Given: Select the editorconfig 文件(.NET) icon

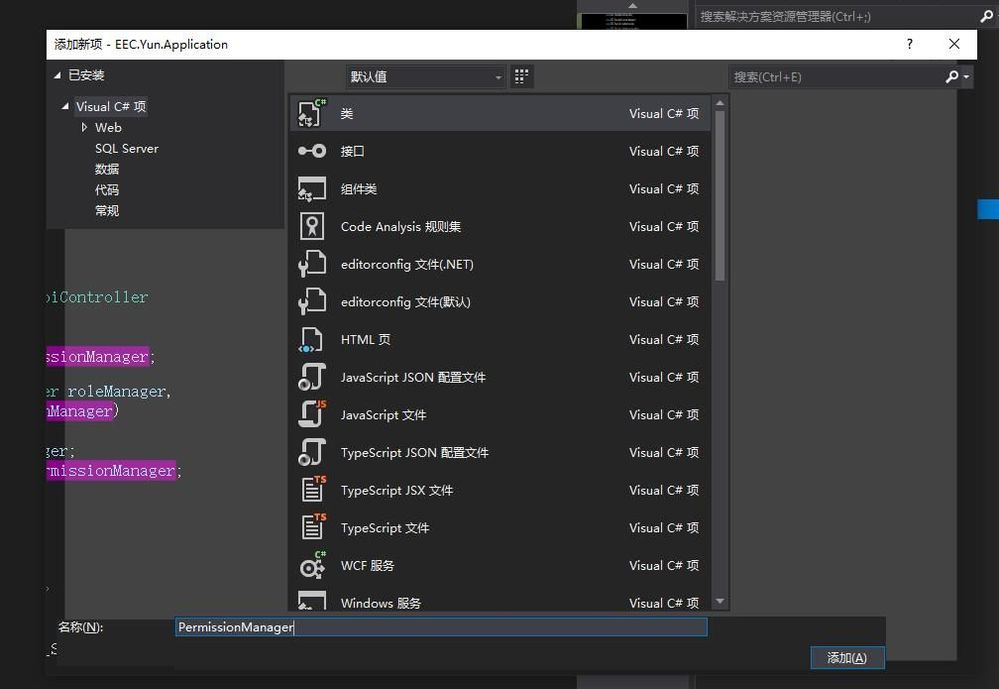Looking at the screenshot, I should 312,264.
